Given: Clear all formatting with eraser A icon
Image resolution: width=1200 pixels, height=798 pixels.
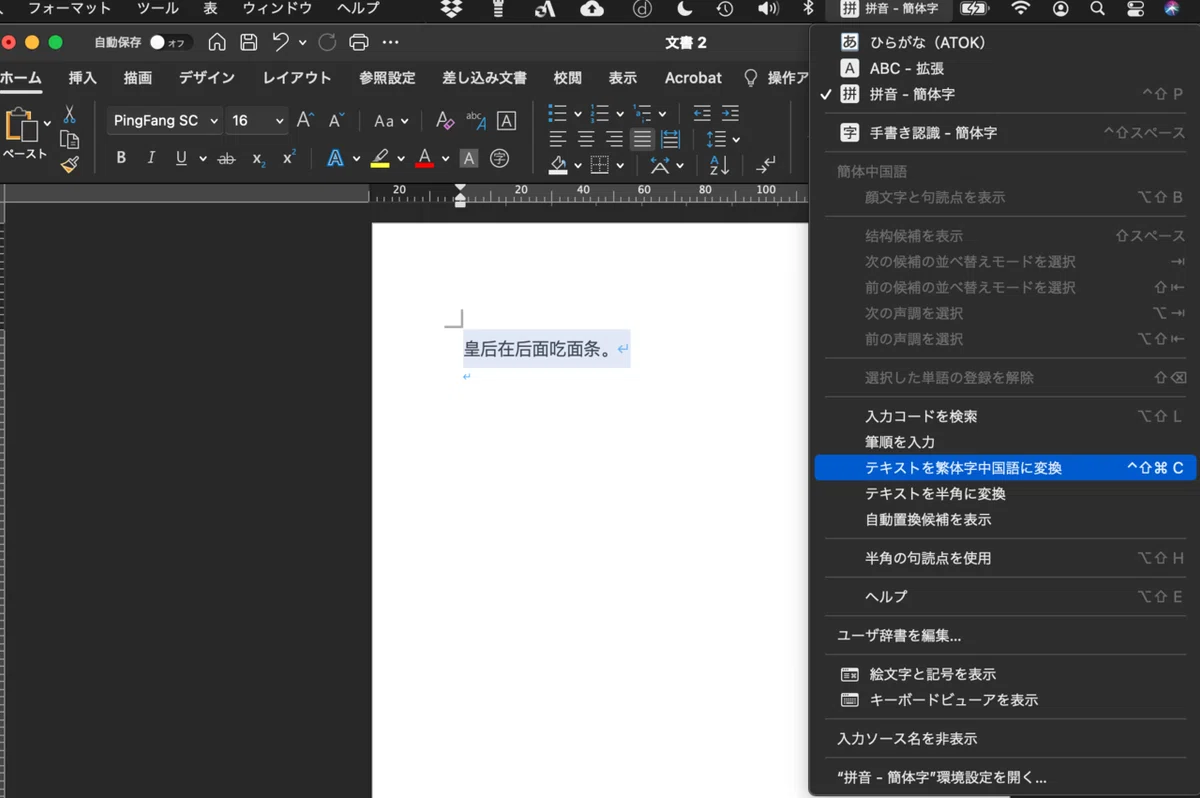Looking at the screenshot, I should 445,121.
